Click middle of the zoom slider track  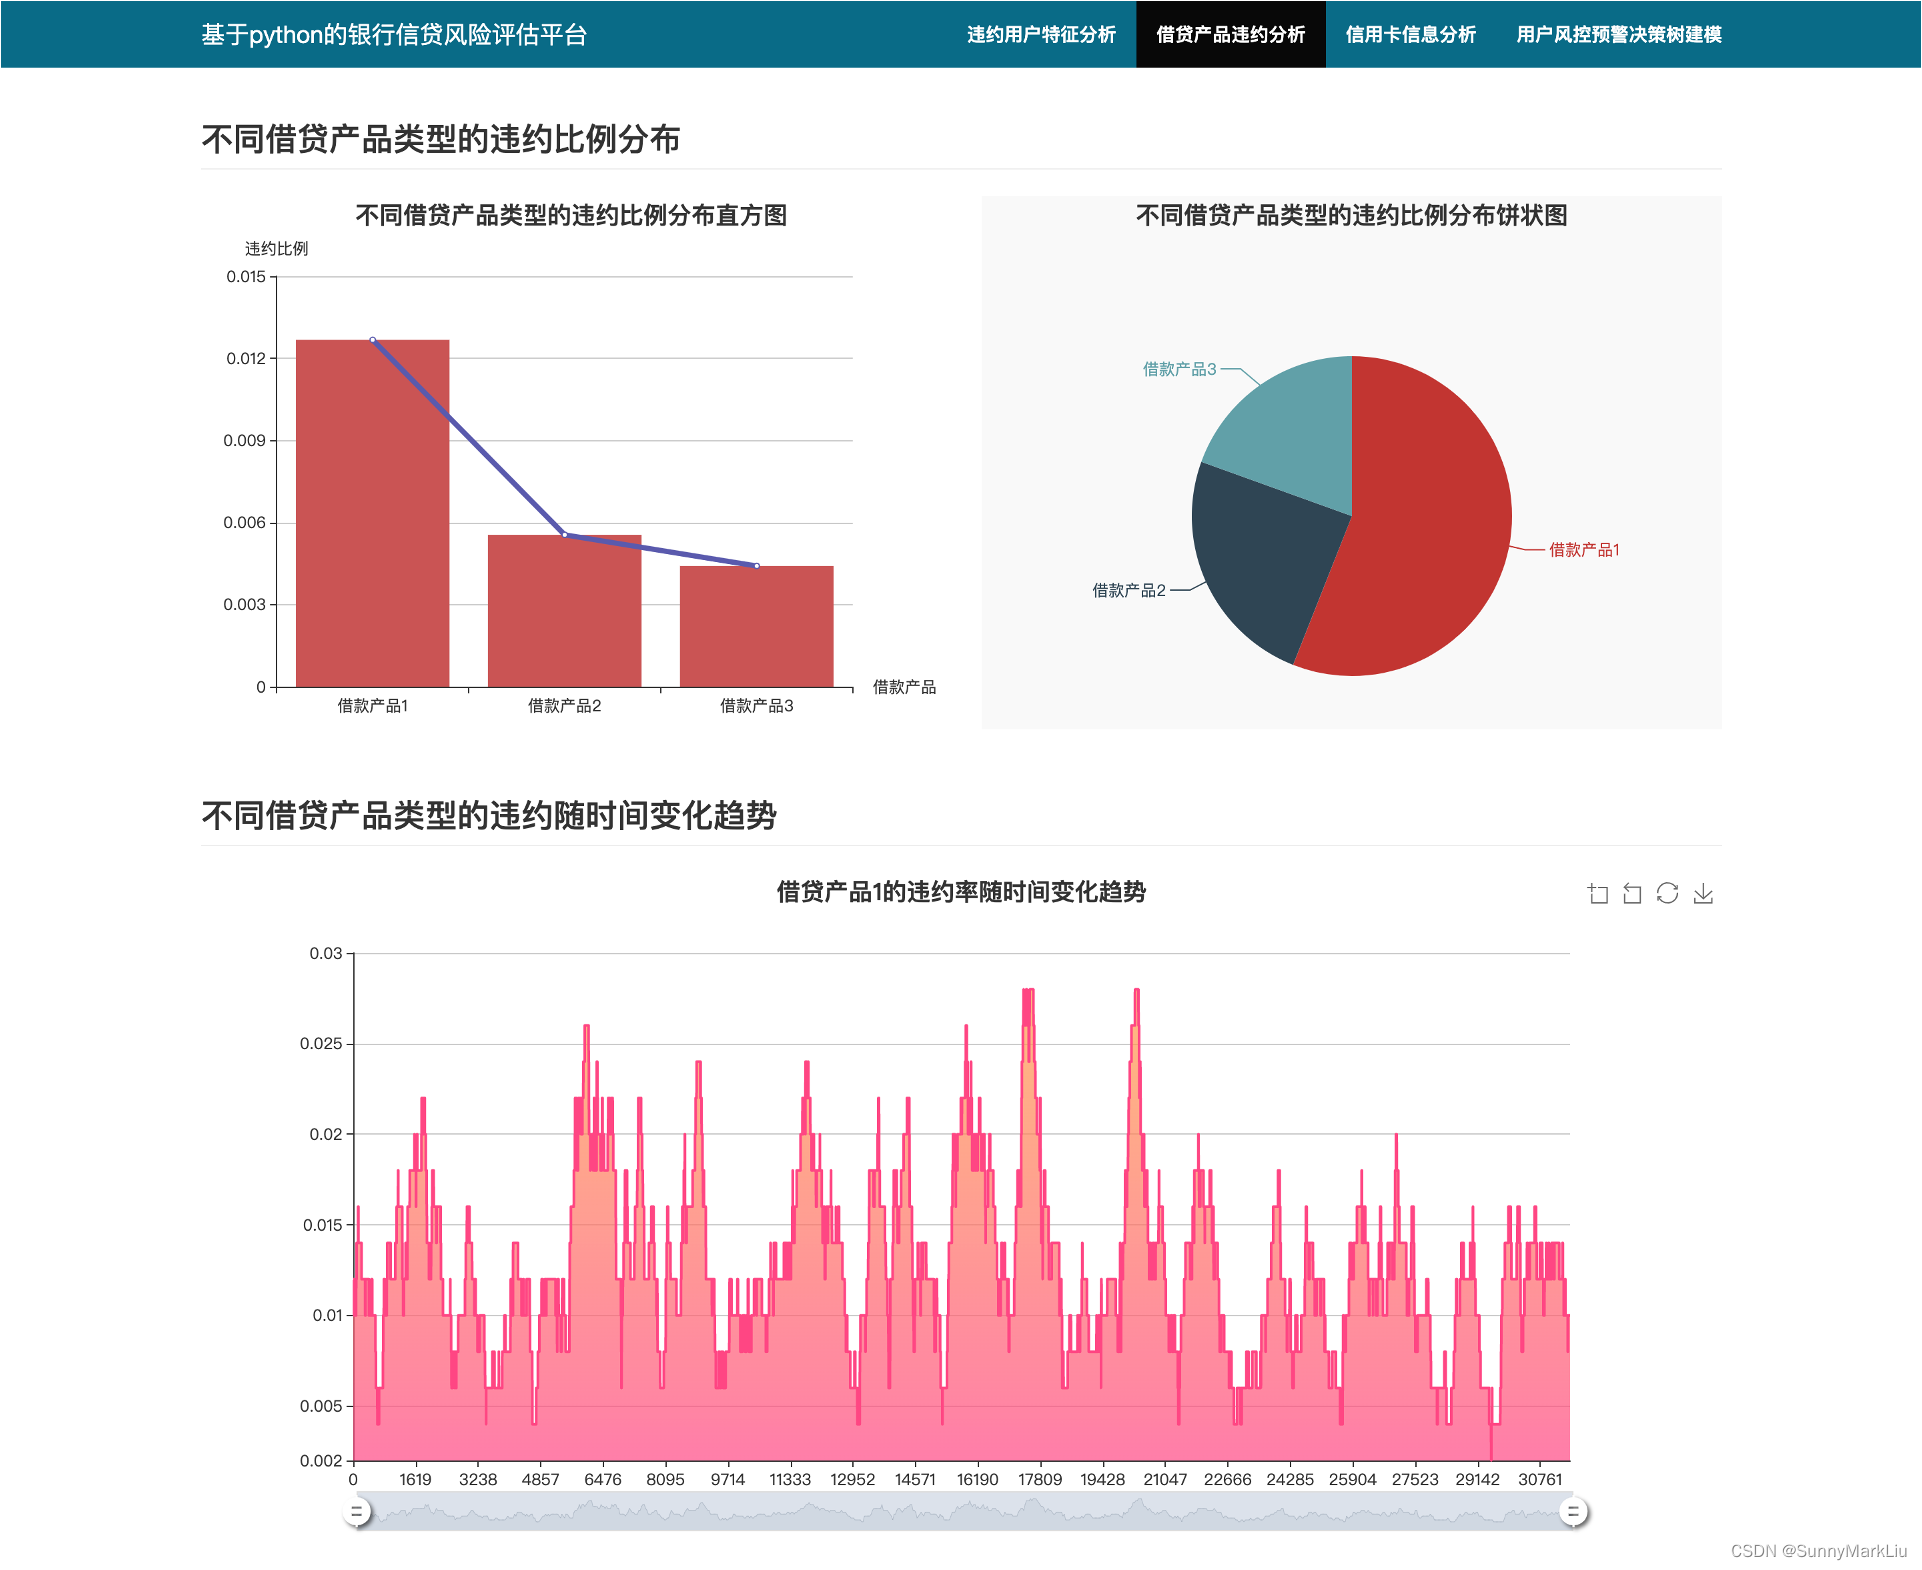tap(964, 1512)
